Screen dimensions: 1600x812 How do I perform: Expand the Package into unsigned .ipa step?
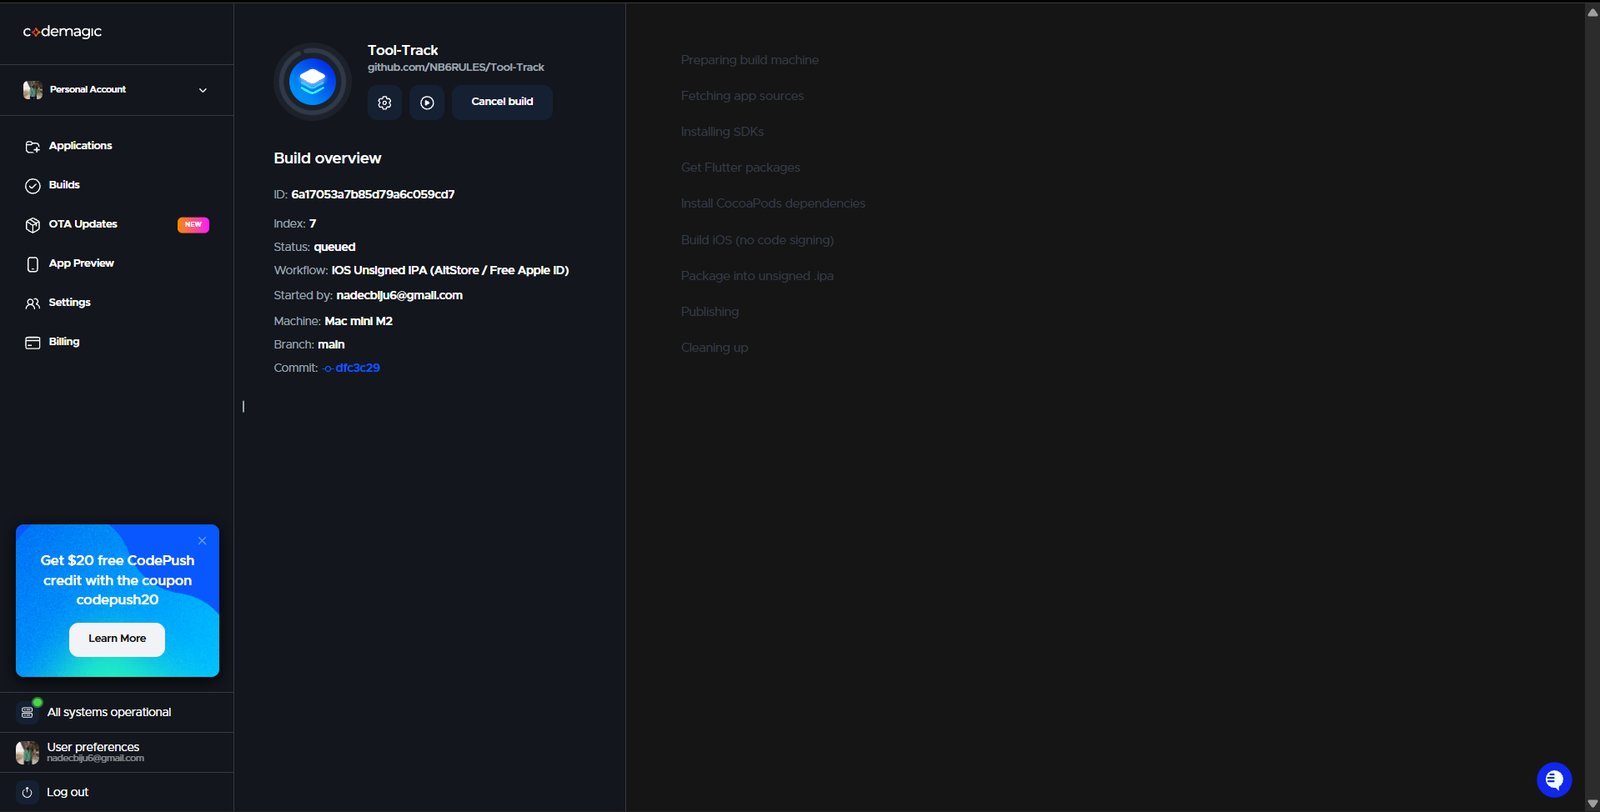[757, 276]
